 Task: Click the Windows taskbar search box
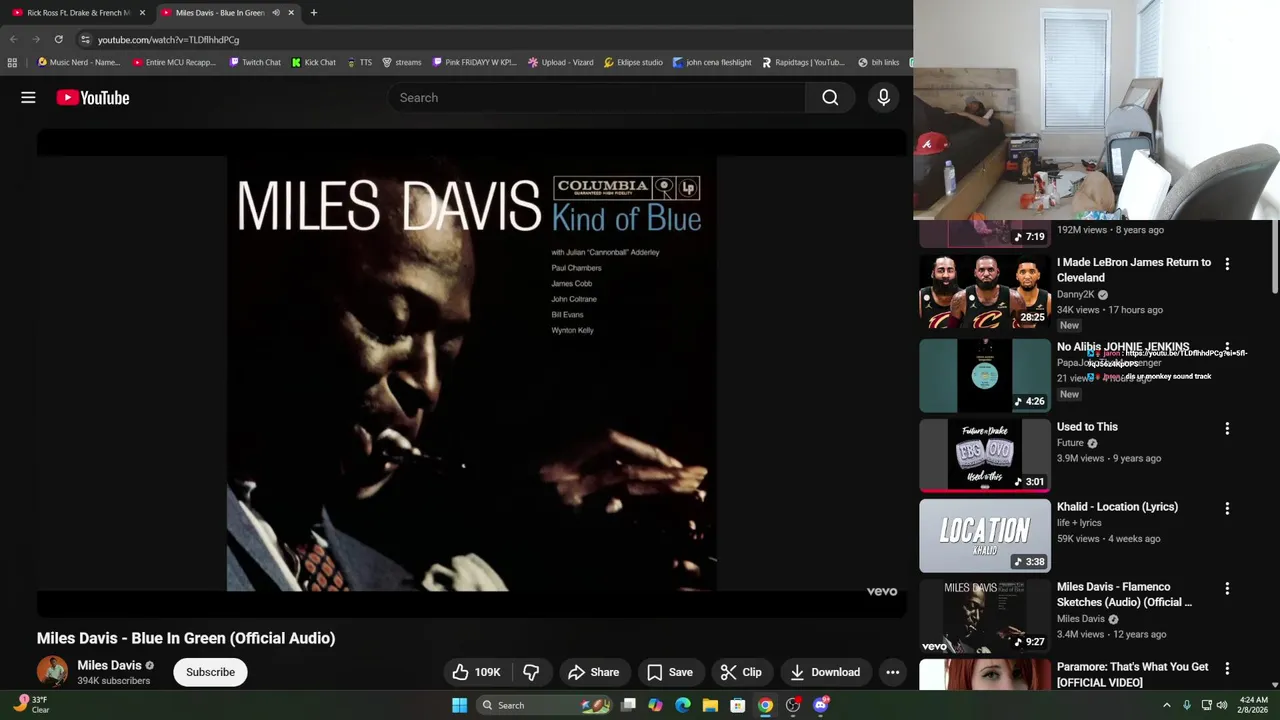(544, 705)
